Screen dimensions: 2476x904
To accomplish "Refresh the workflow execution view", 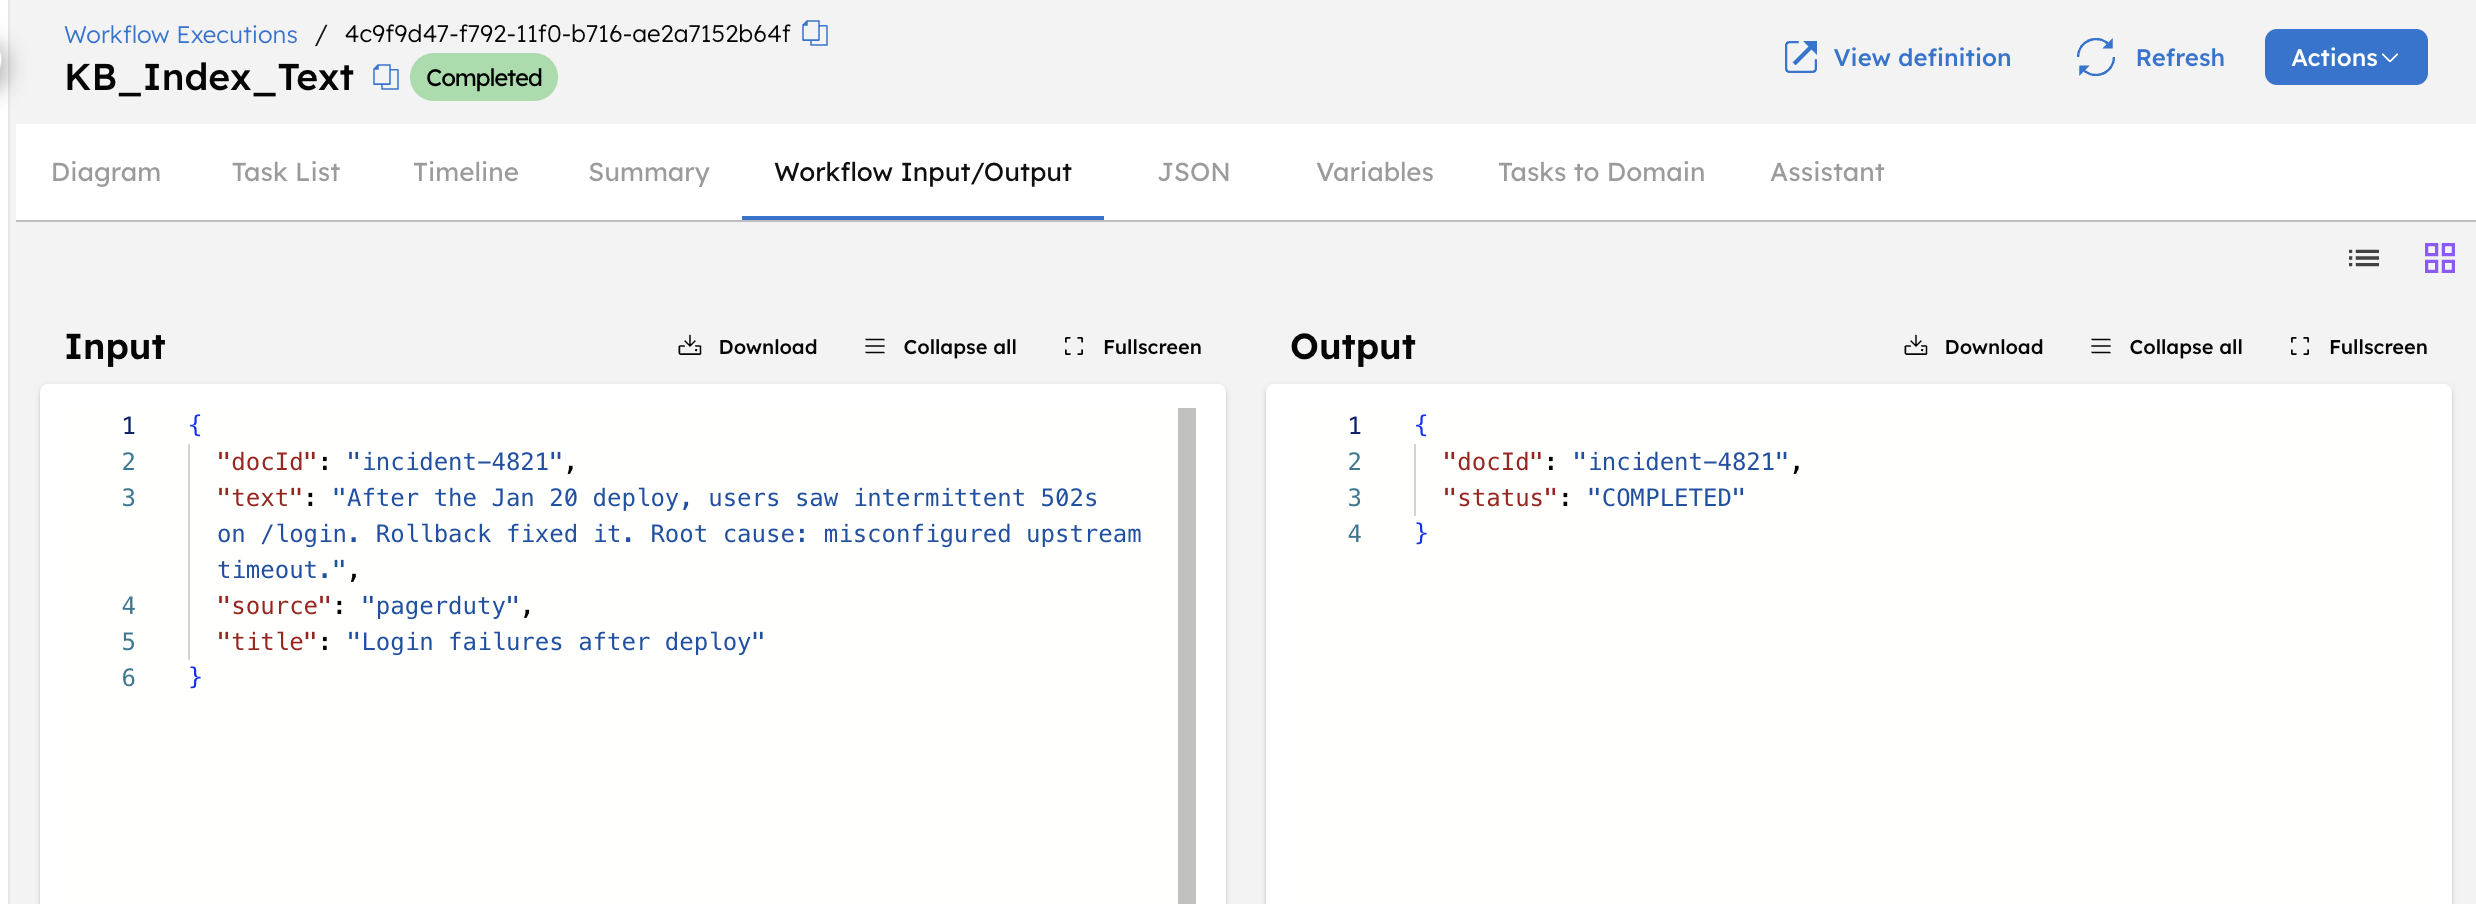I will pos(2149,58).
